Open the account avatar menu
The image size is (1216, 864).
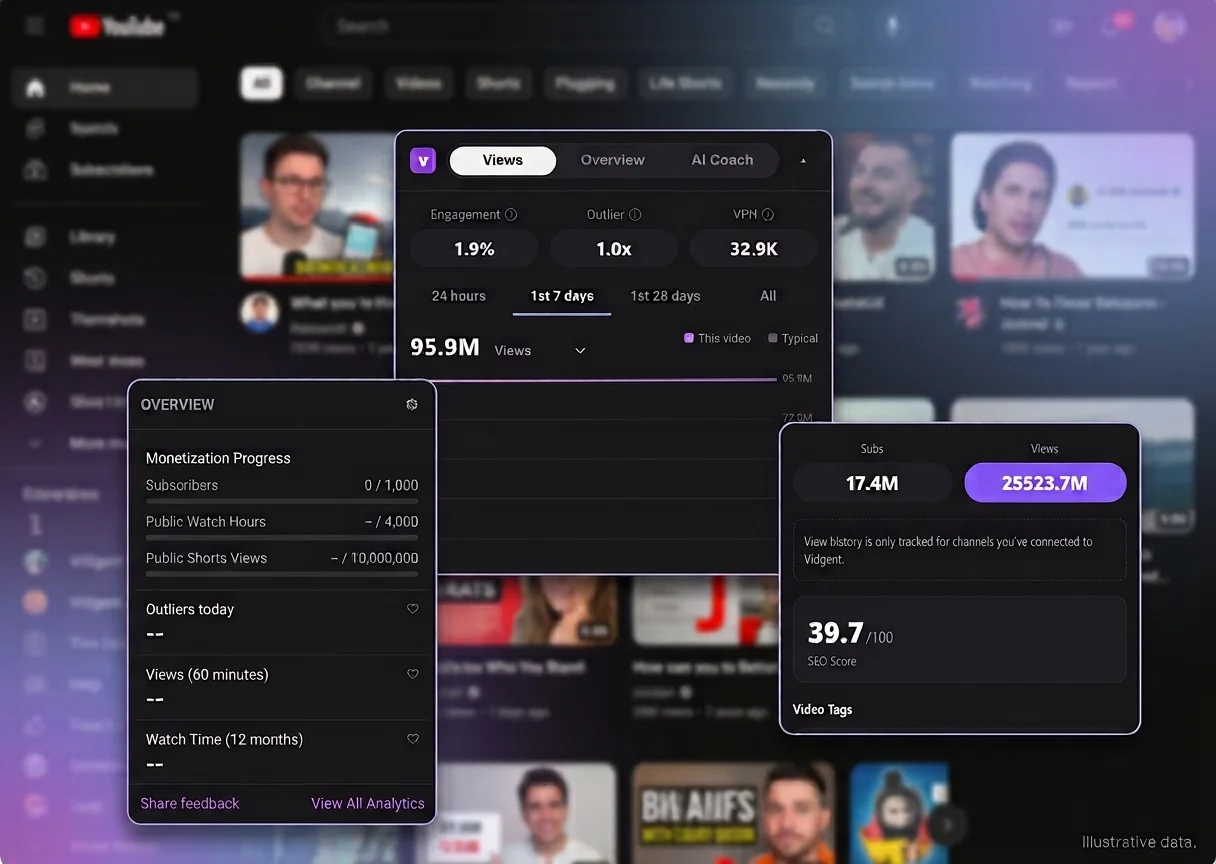pos(1169,27)
